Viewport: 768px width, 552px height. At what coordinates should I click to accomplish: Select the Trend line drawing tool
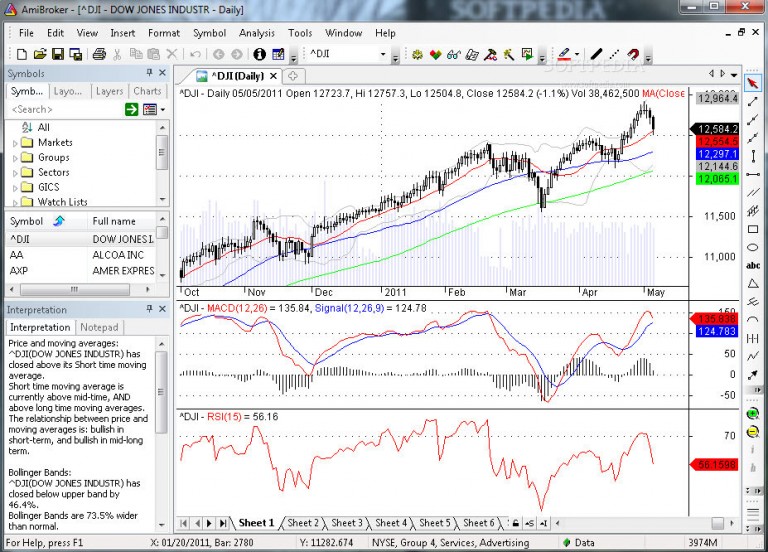tap(753, 101)
